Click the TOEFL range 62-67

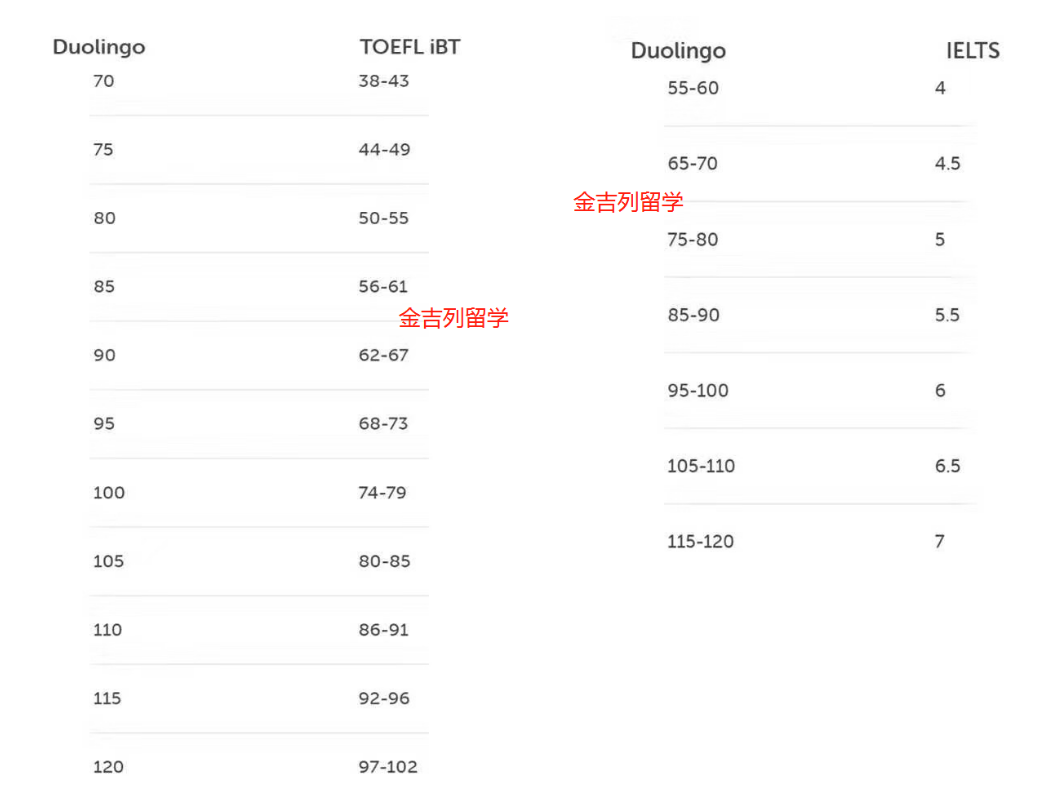tap(384, 356)
